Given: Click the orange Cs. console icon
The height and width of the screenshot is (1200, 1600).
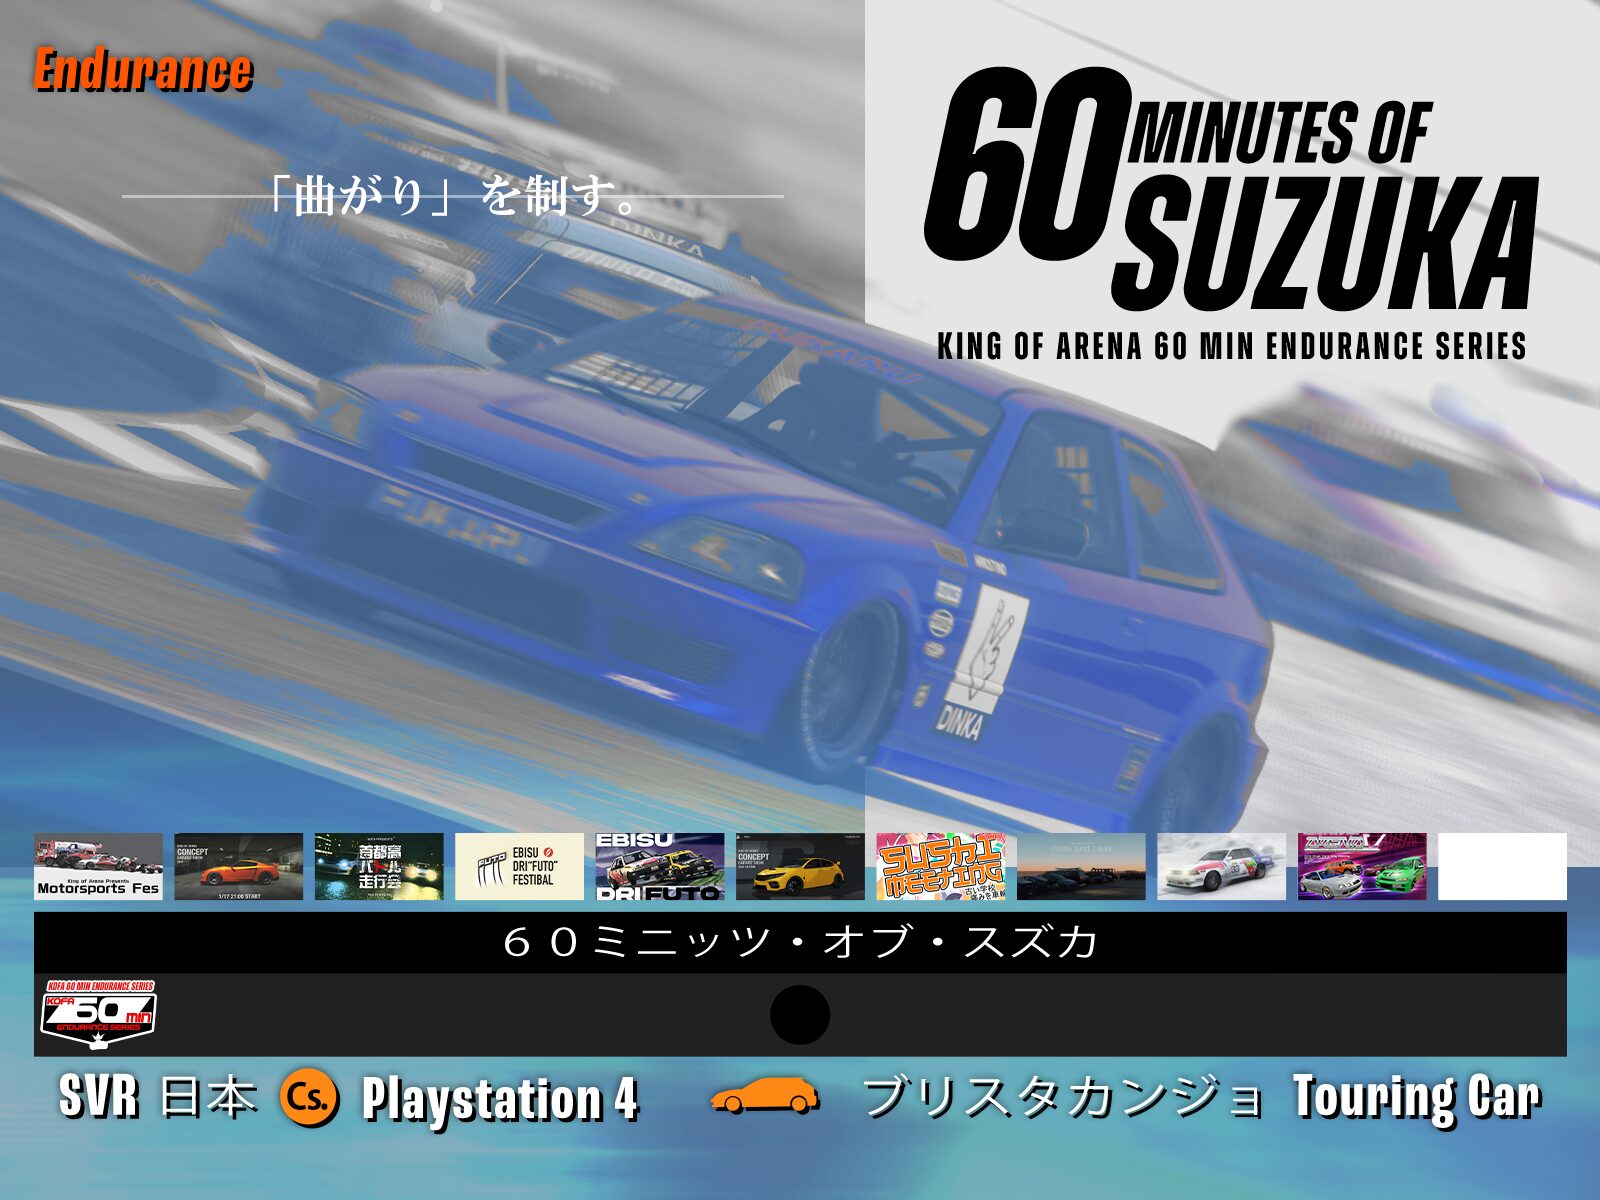Looking at the screenshot, I should click(308, 1098).
